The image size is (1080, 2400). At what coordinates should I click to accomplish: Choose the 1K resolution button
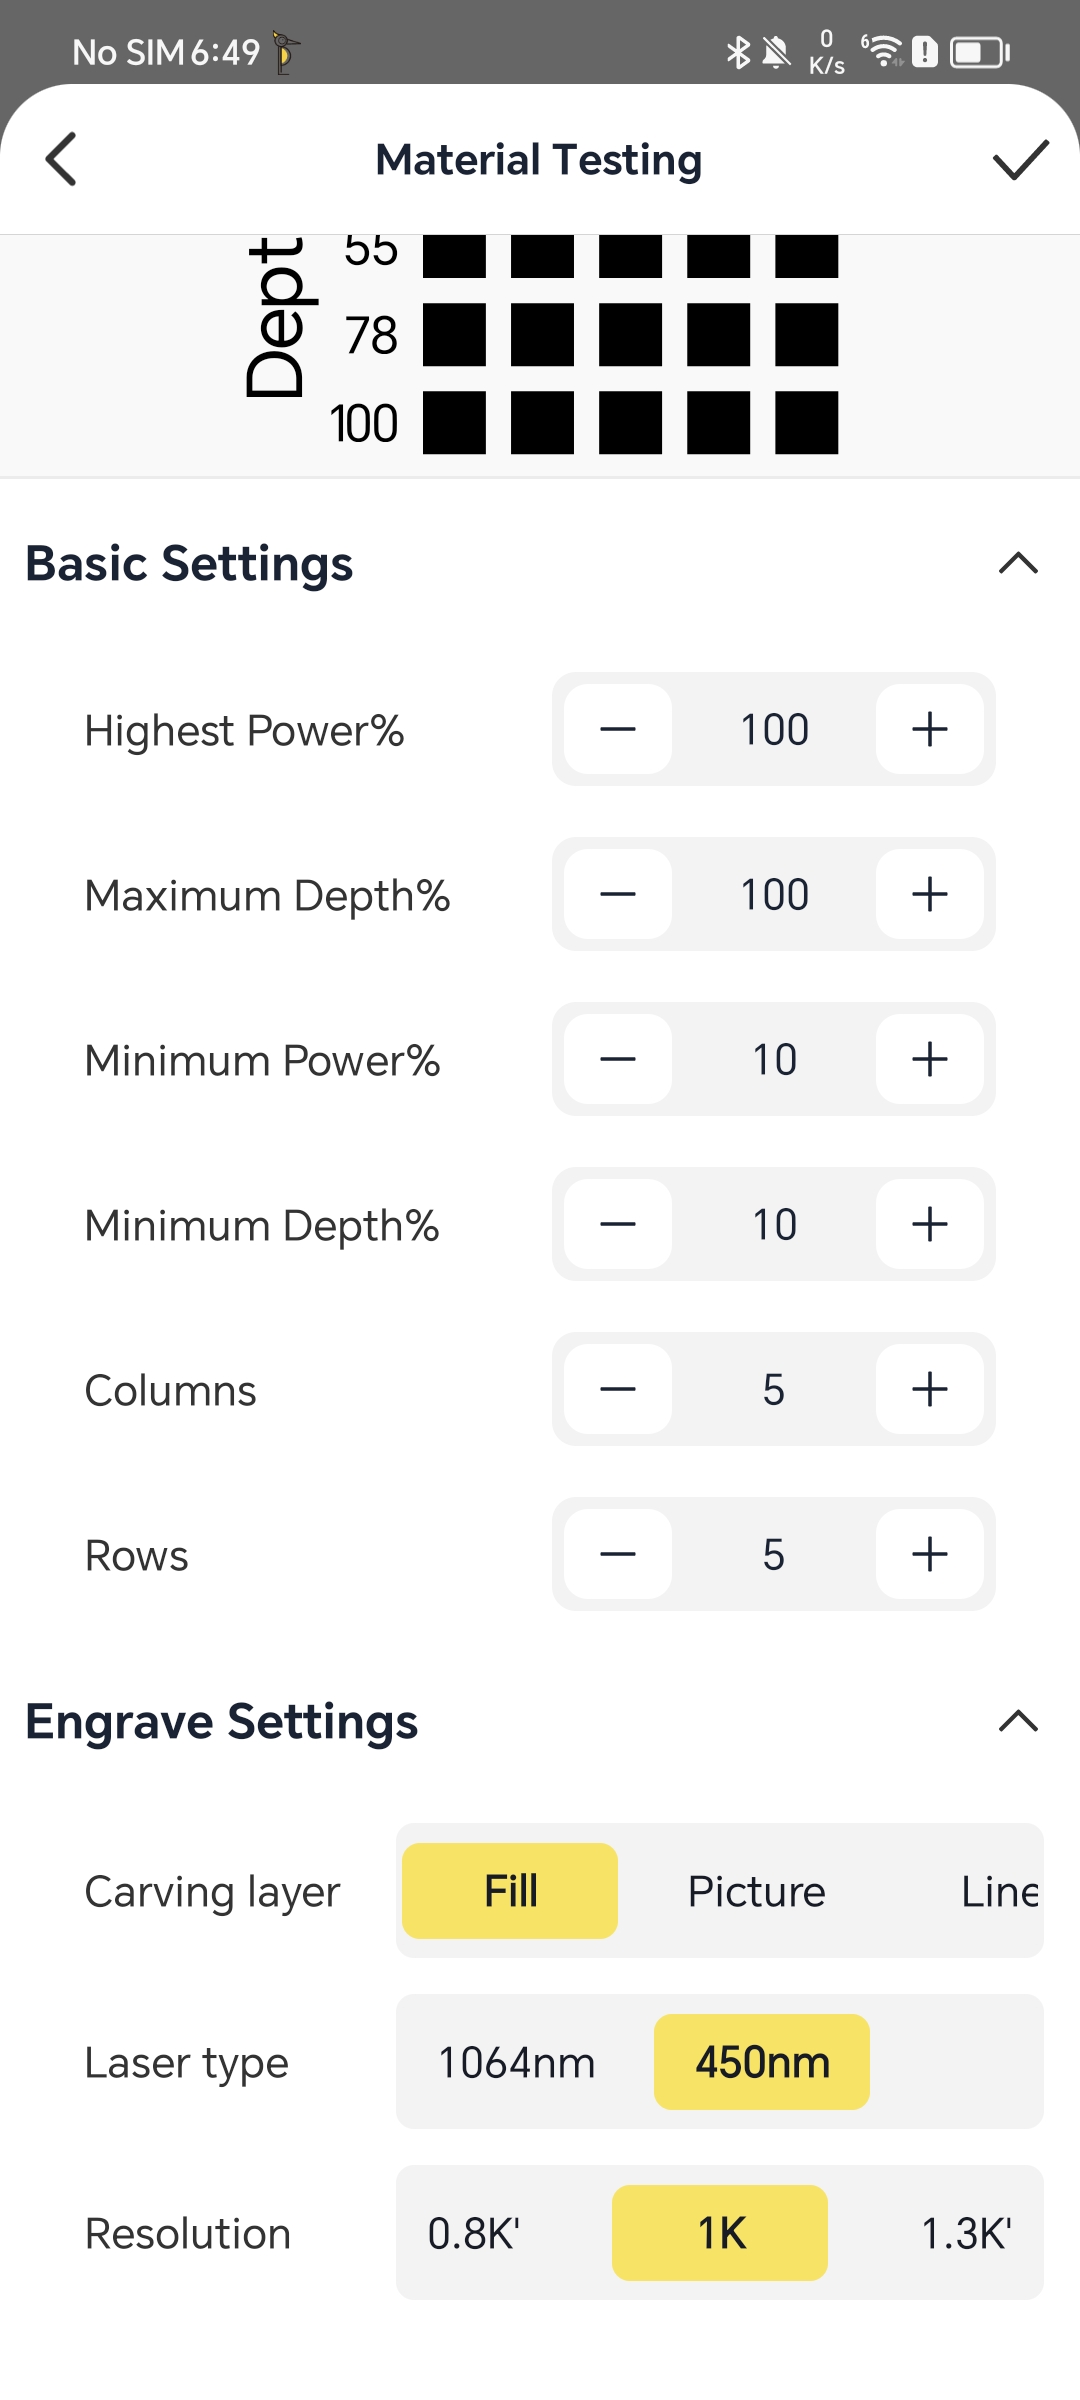(x=720, y=2233)
